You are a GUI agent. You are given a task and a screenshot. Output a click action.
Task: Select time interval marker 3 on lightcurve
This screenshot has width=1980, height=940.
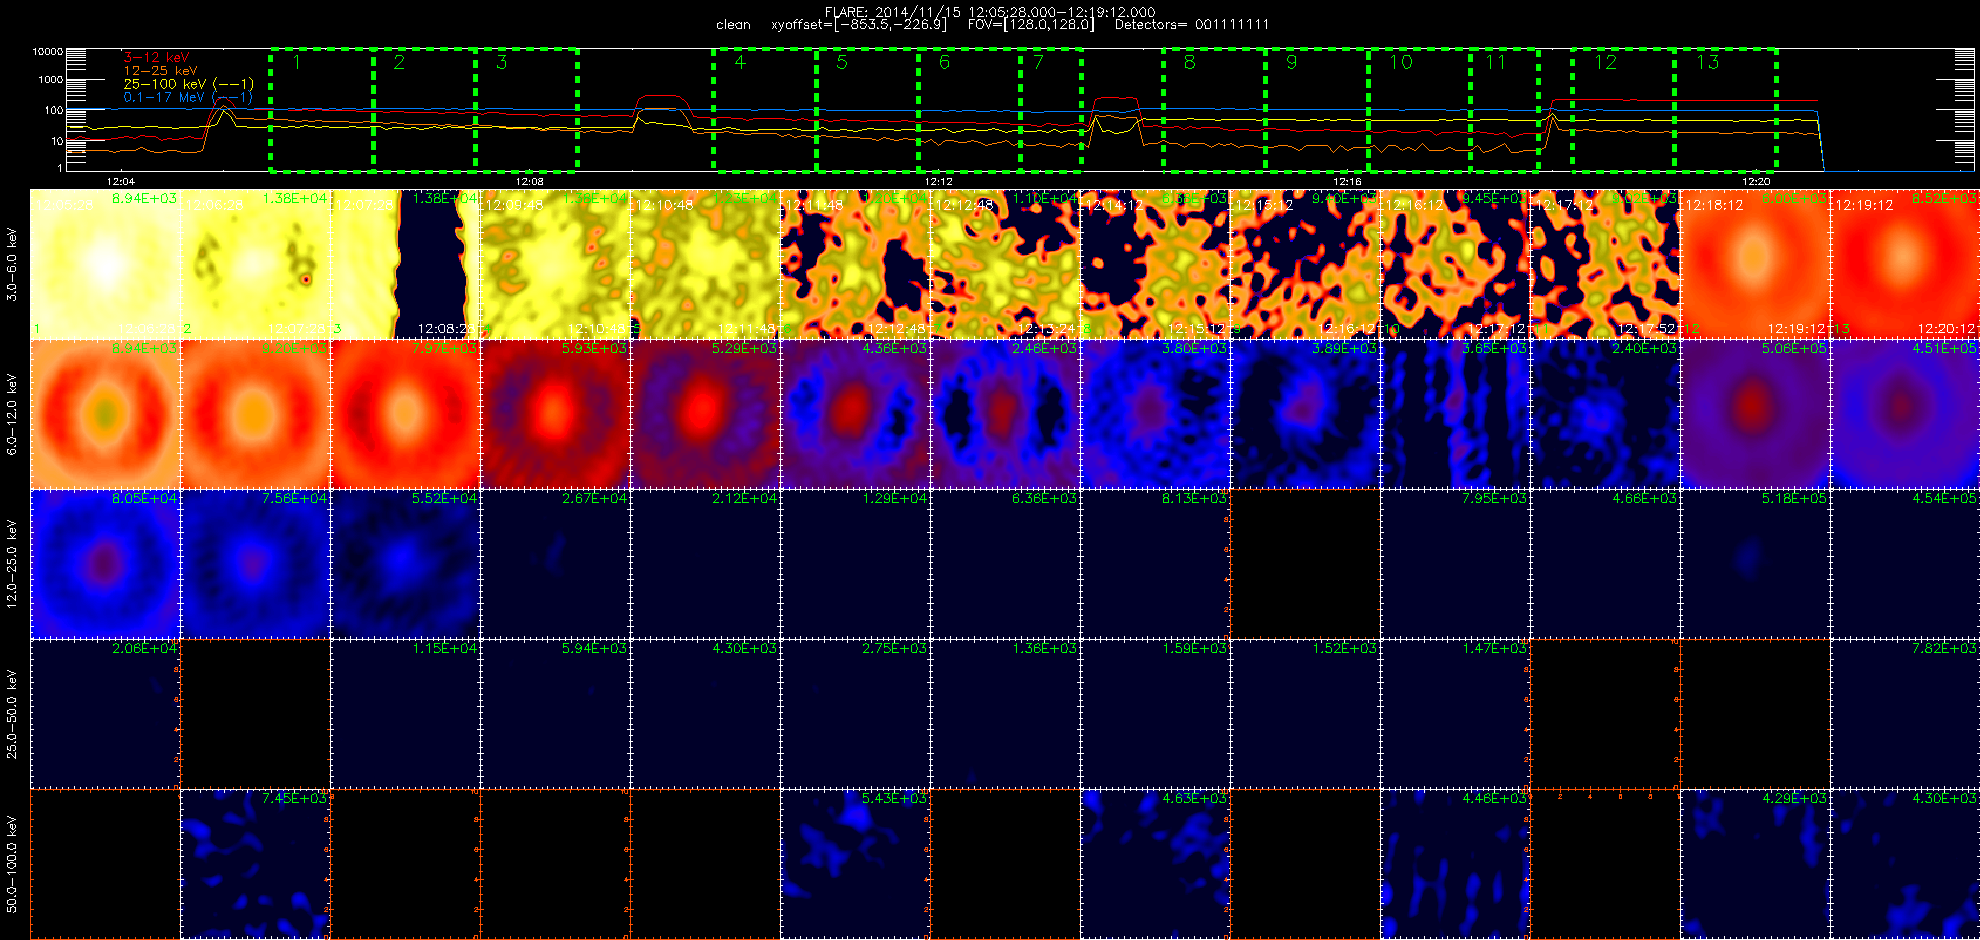pos(501,62)
